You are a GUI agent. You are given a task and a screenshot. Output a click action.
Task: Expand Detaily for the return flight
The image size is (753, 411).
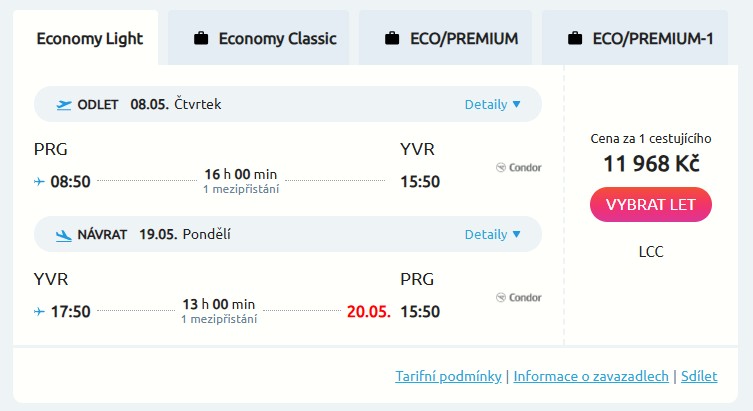[492, 234]
